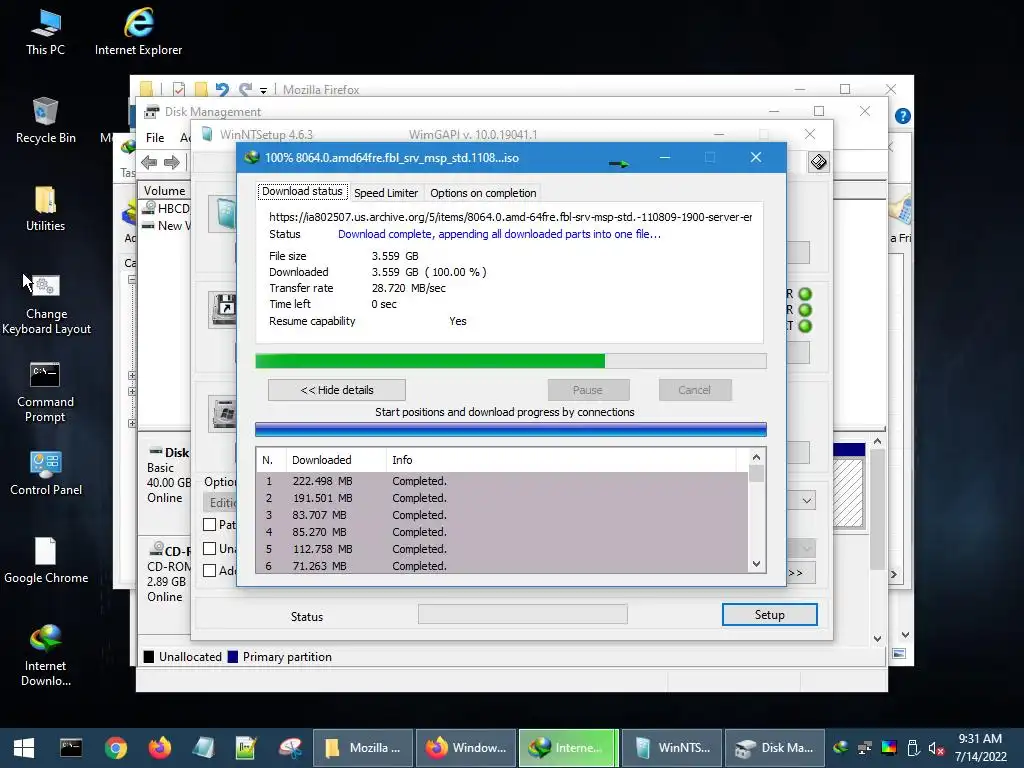Open Firefox pinned taskbar icon
The image size is (1024, 768).
[x=159, y=748]
